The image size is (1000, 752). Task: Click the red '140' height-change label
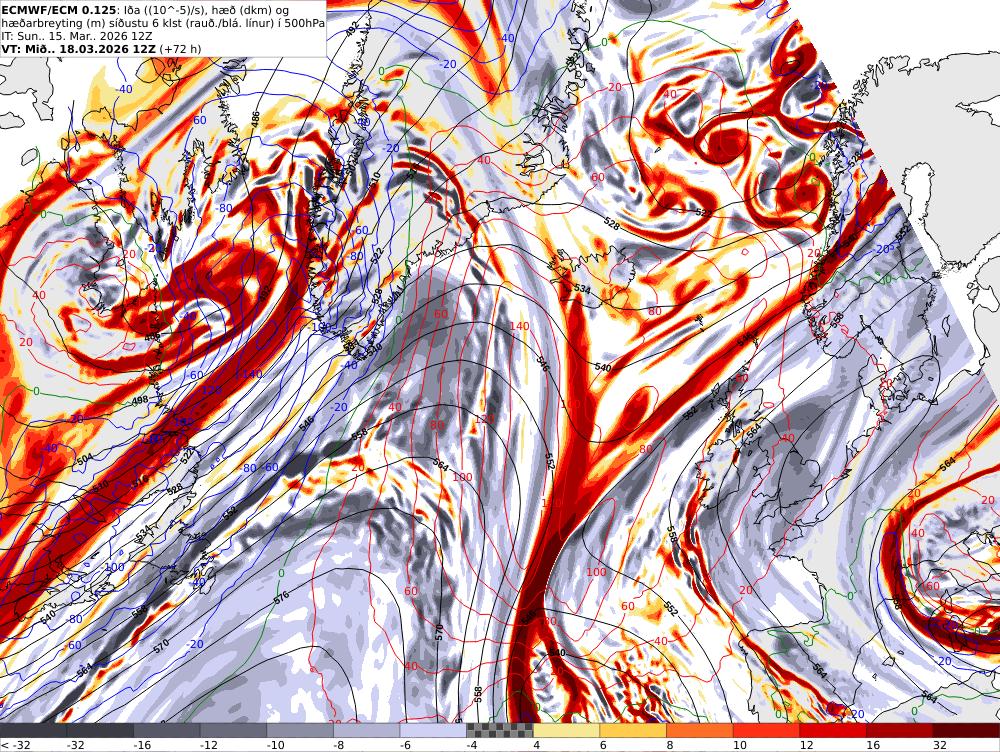pos(520,327)
